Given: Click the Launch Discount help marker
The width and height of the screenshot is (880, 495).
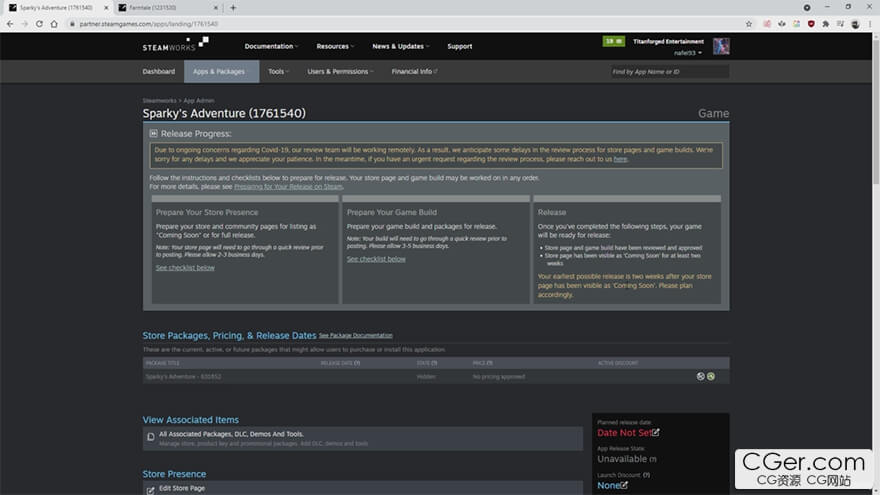Looking at the screenshot, I should tap(647, 475).
